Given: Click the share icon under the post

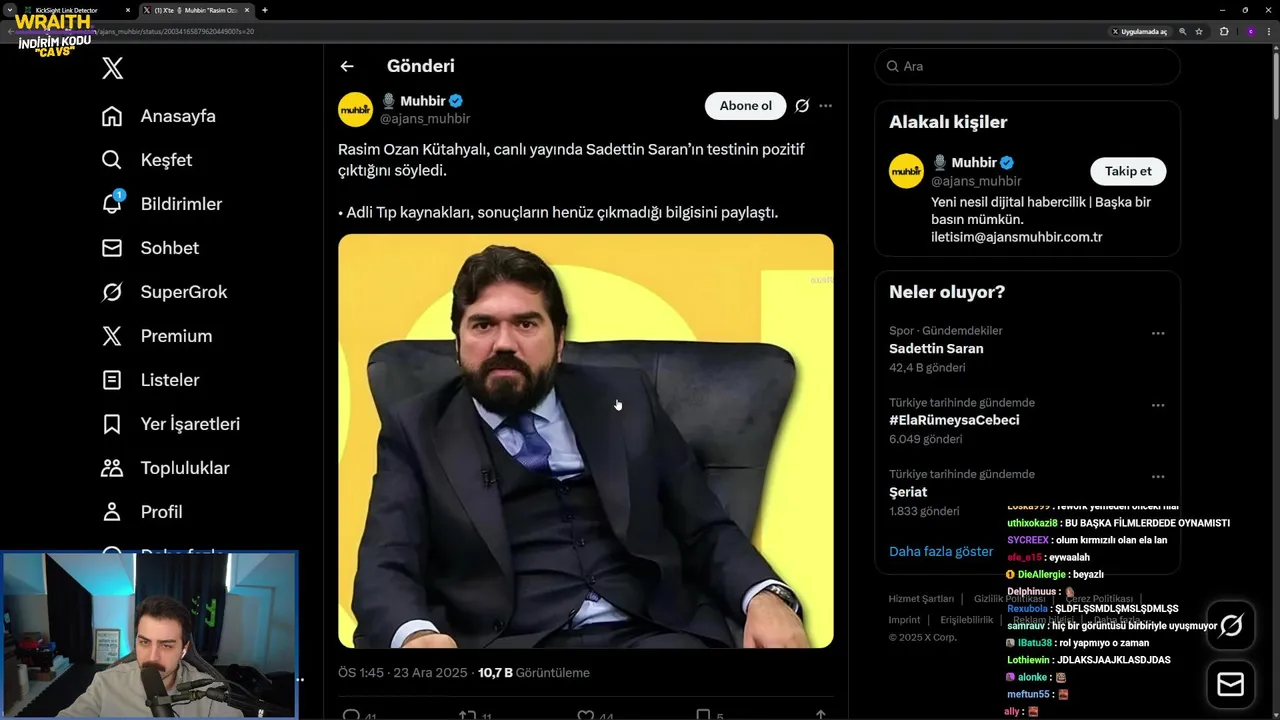Looking at the screenshot, I should click(821, 715).
